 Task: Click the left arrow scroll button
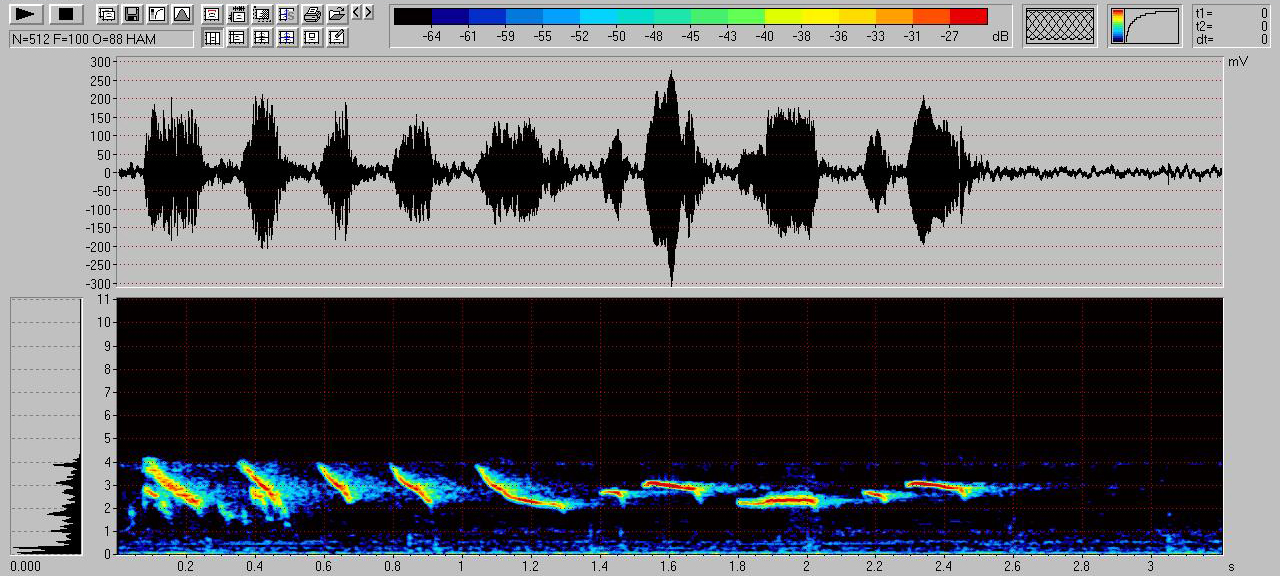click(x=357, y=13)
